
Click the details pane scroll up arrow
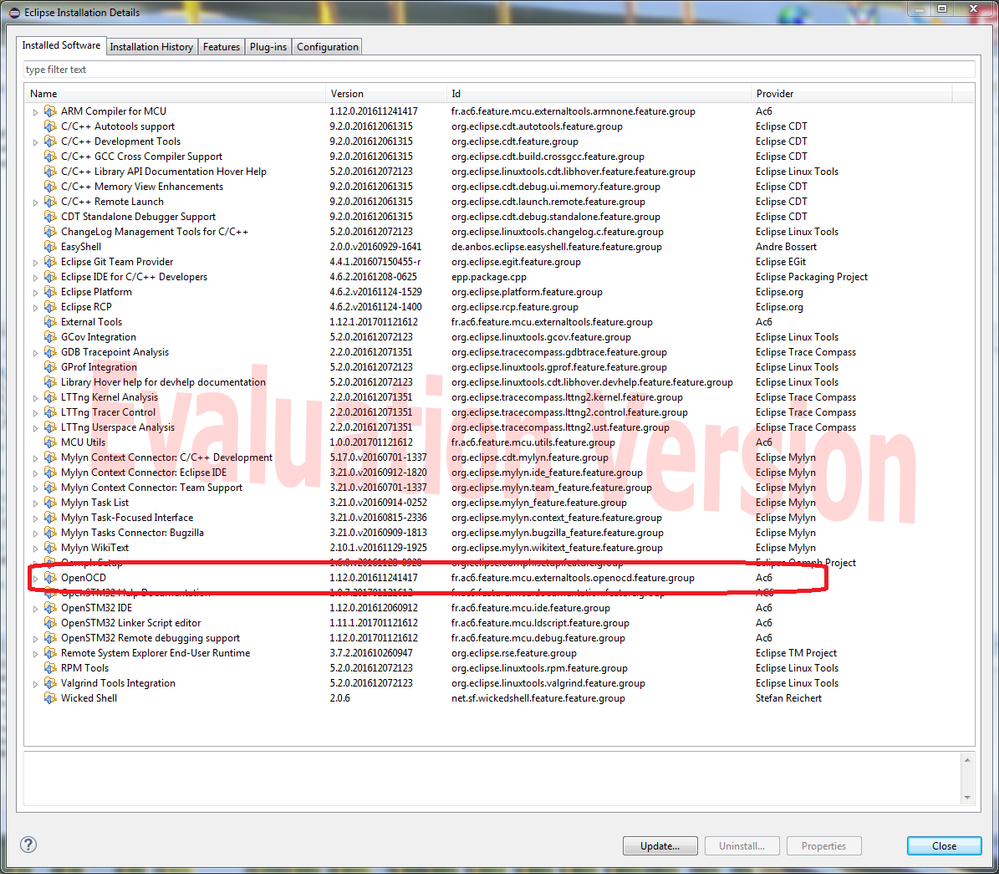pos(967,760)
